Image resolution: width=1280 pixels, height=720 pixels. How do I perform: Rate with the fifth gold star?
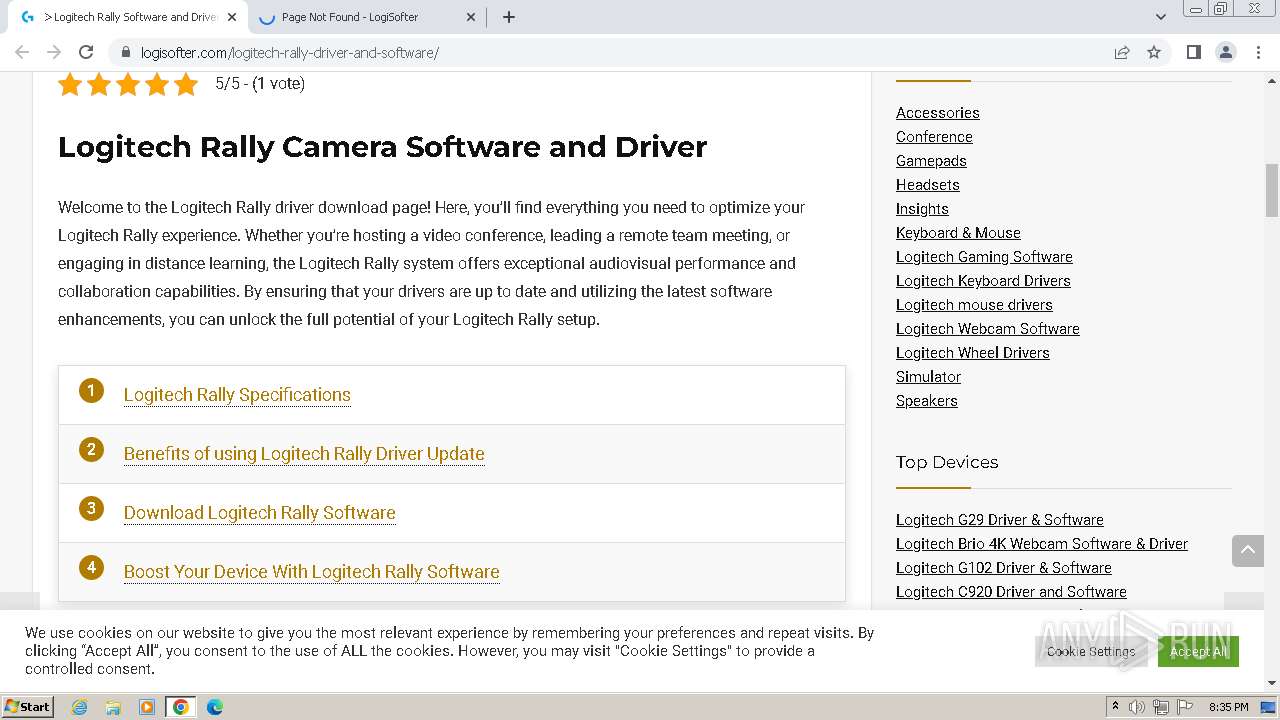[x=186, y=84]
